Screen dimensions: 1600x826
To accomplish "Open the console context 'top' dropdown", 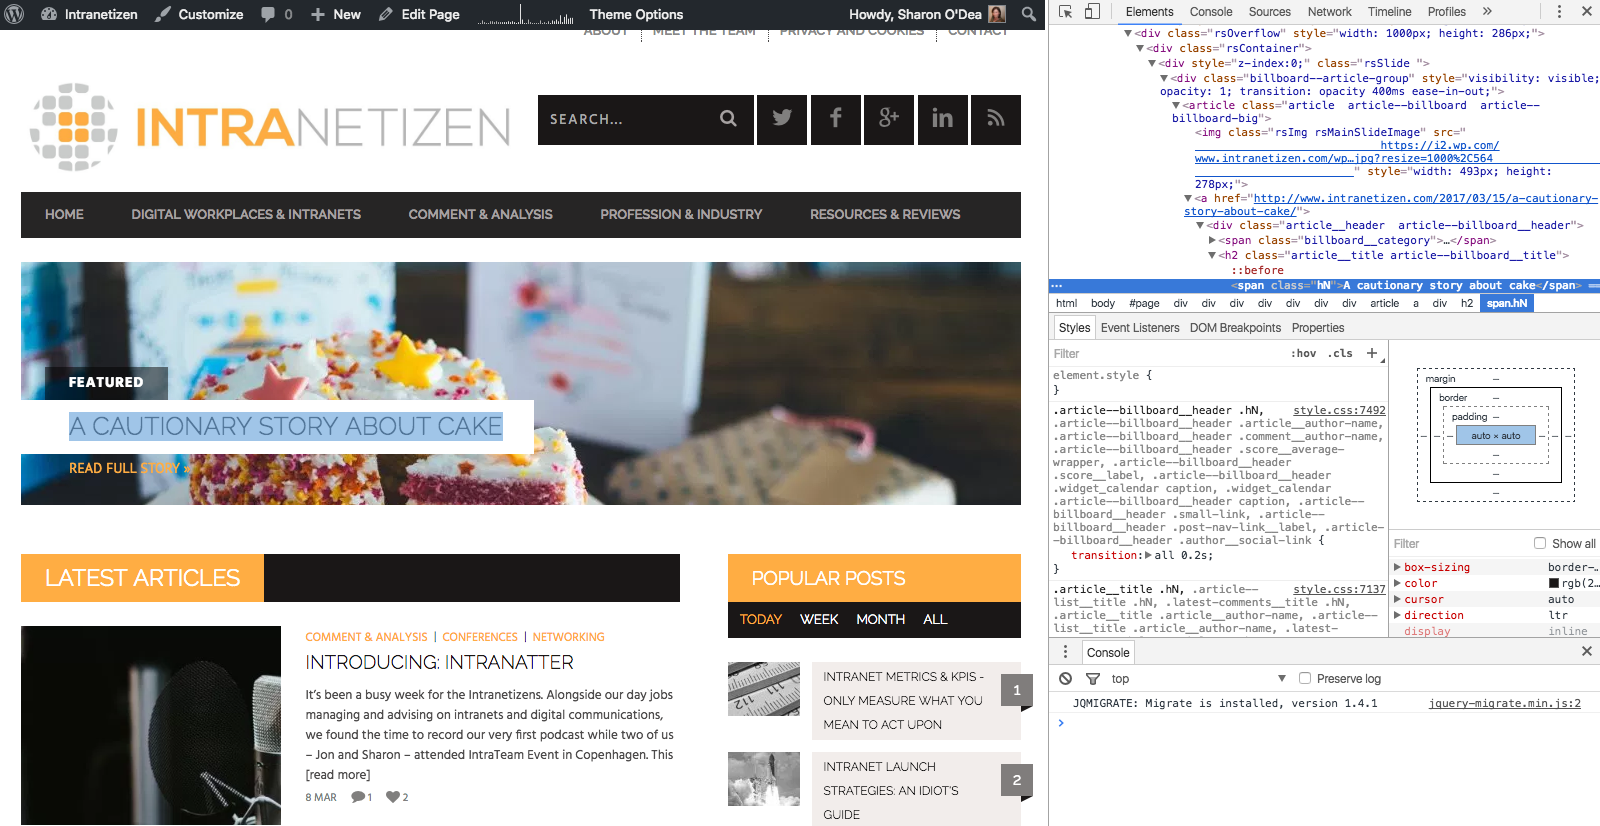I will click(1198, 679).
